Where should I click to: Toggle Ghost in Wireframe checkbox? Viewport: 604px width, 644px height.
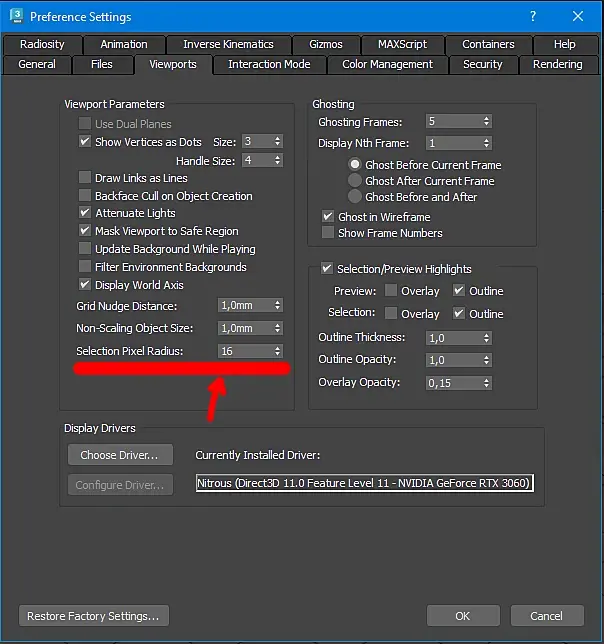tap(328, 216)
